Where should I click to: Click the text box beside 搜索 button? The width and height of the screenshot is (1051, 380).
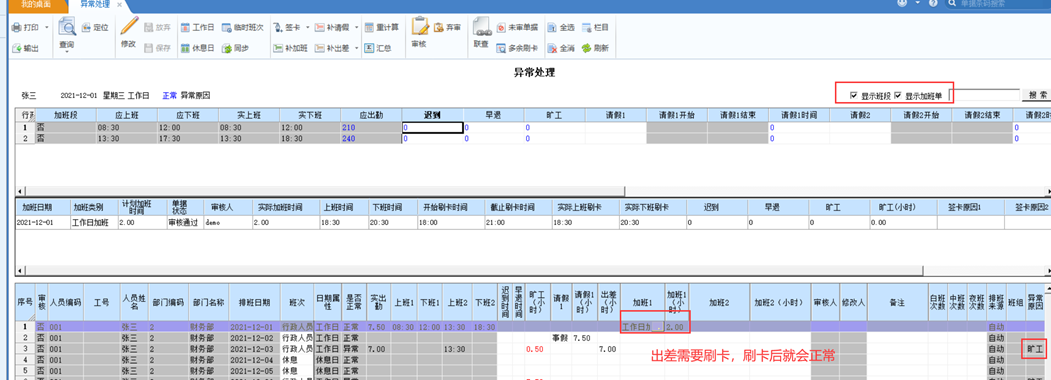(x=984, y=96)
